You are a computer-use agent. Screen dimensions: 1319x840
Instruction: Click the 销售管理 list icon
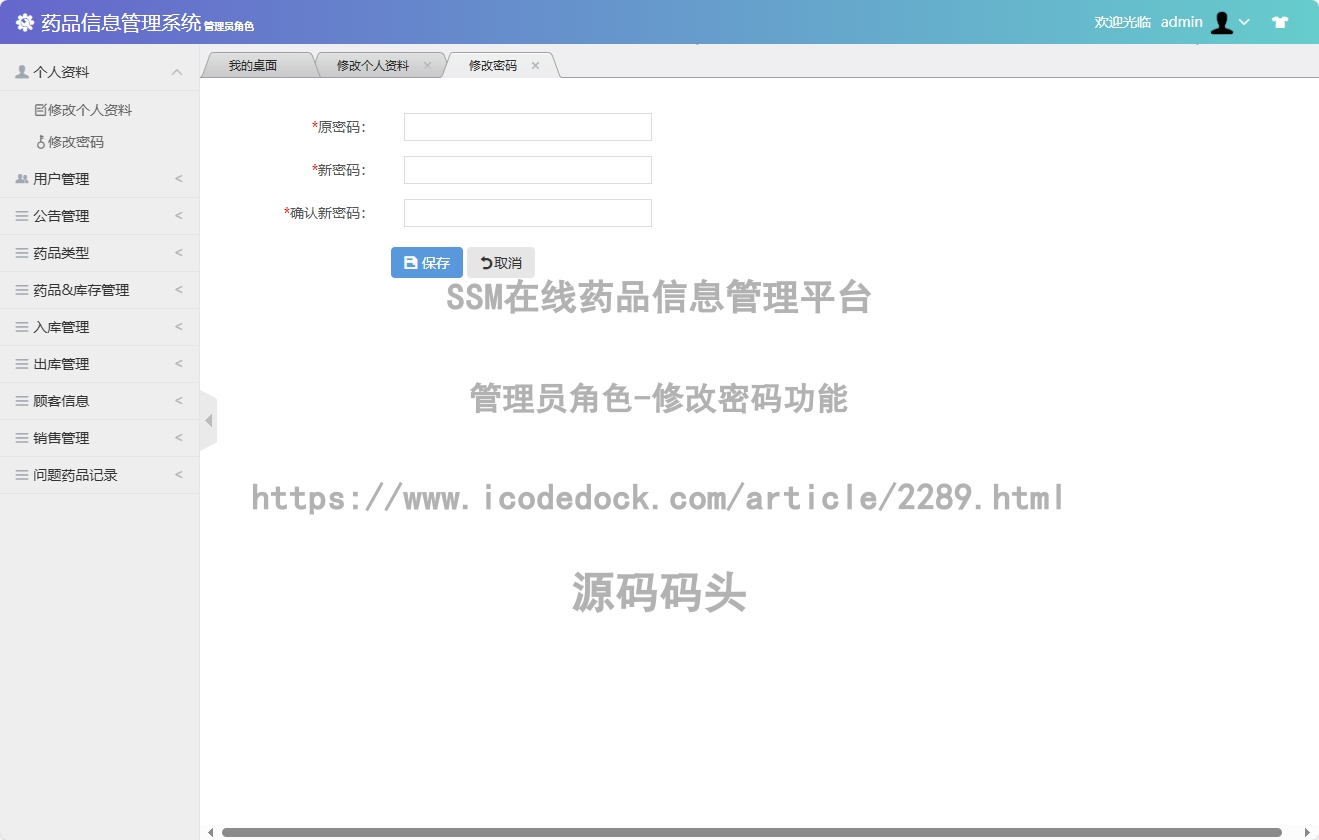(x=22, y=438)
